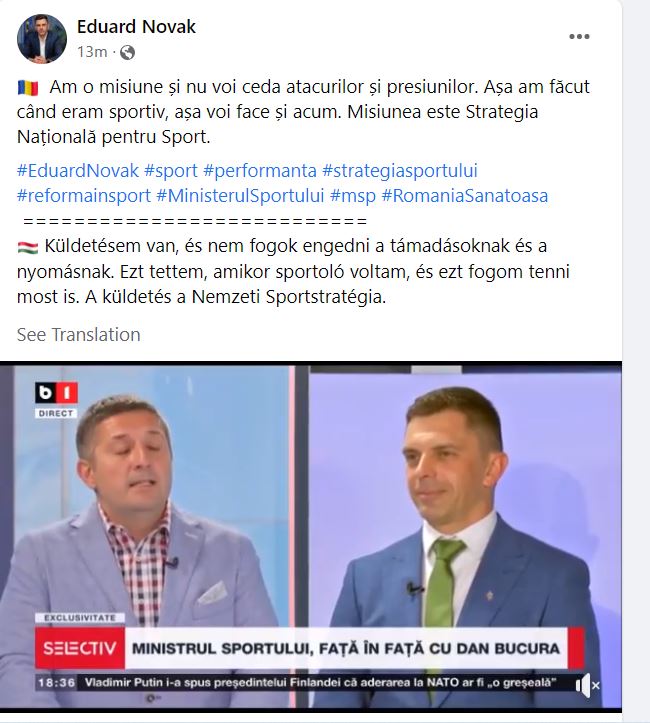Click the B1 Direct channel logo
This screenshot has height=723, width=650.
(56, 400)
